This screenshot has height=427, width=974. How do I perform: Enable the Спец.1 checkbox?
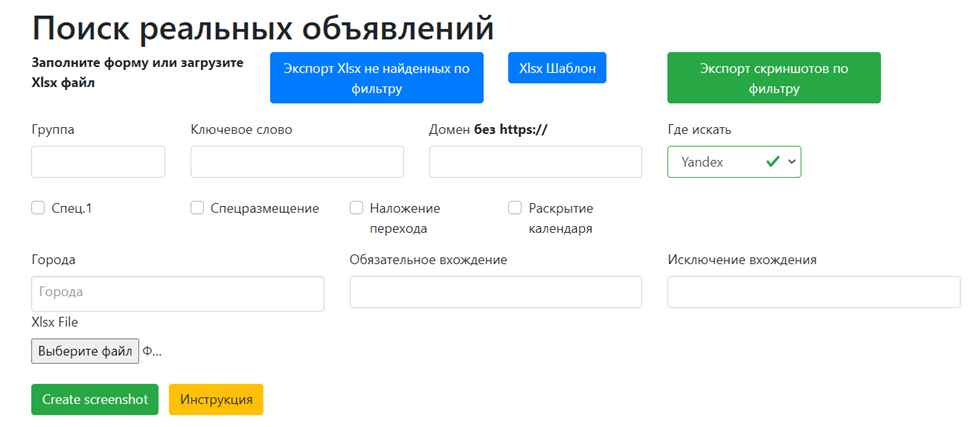[x=38, y=208]
